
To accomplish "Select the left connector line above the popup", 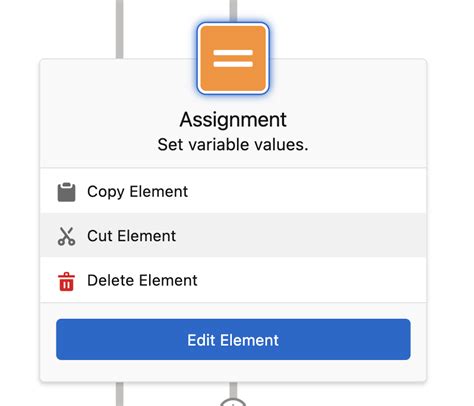I will (120, 29).
